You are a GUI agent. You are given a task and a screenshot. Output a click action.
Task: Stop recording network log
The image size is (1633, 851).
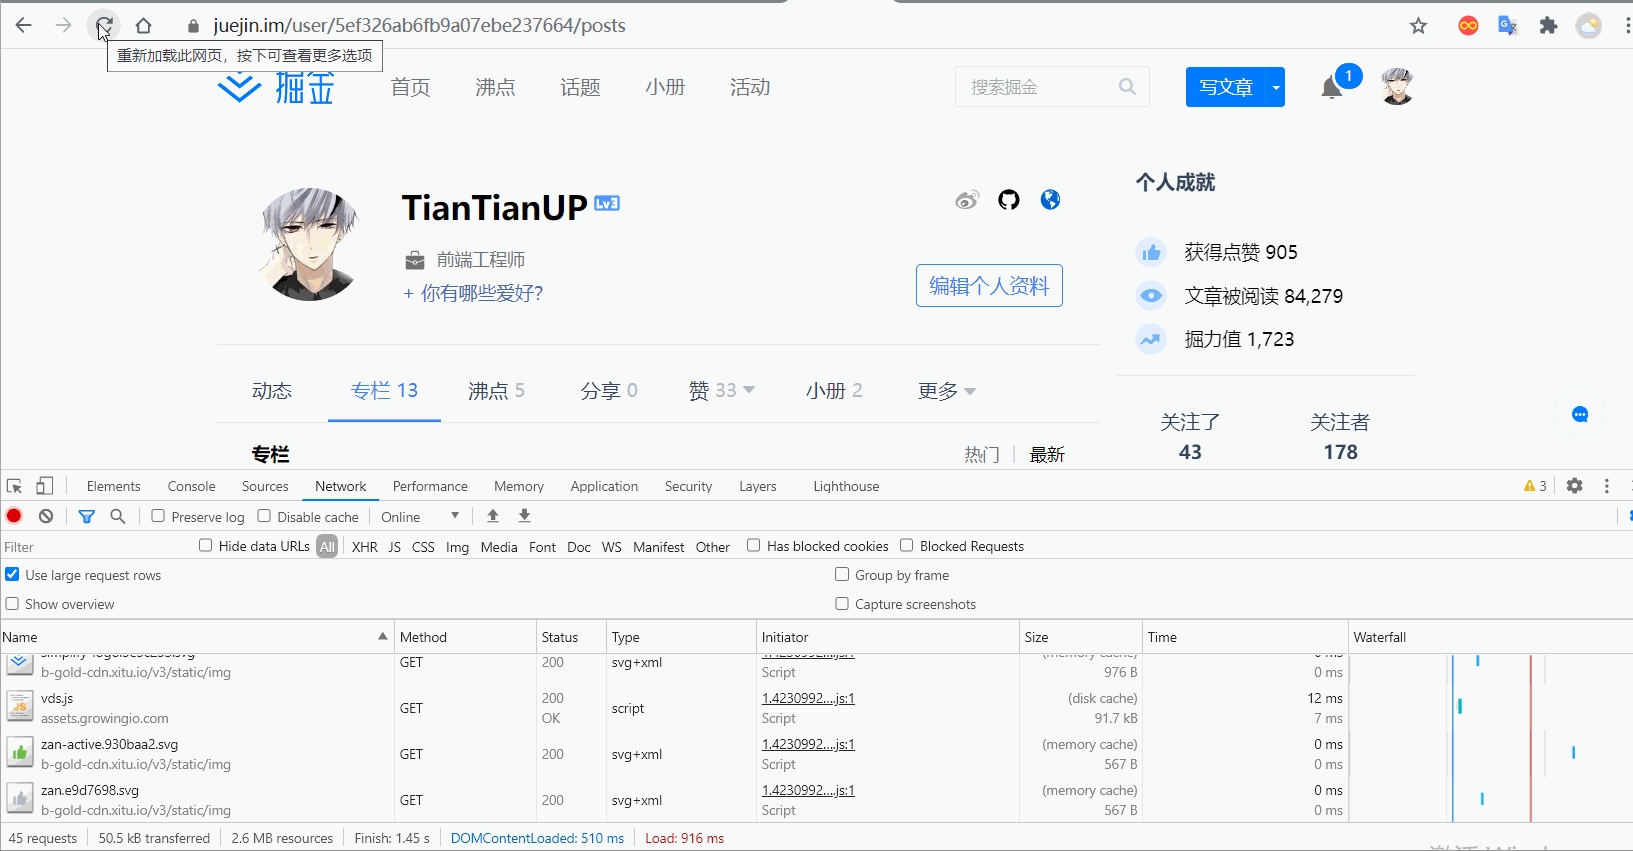pos(14,516)
